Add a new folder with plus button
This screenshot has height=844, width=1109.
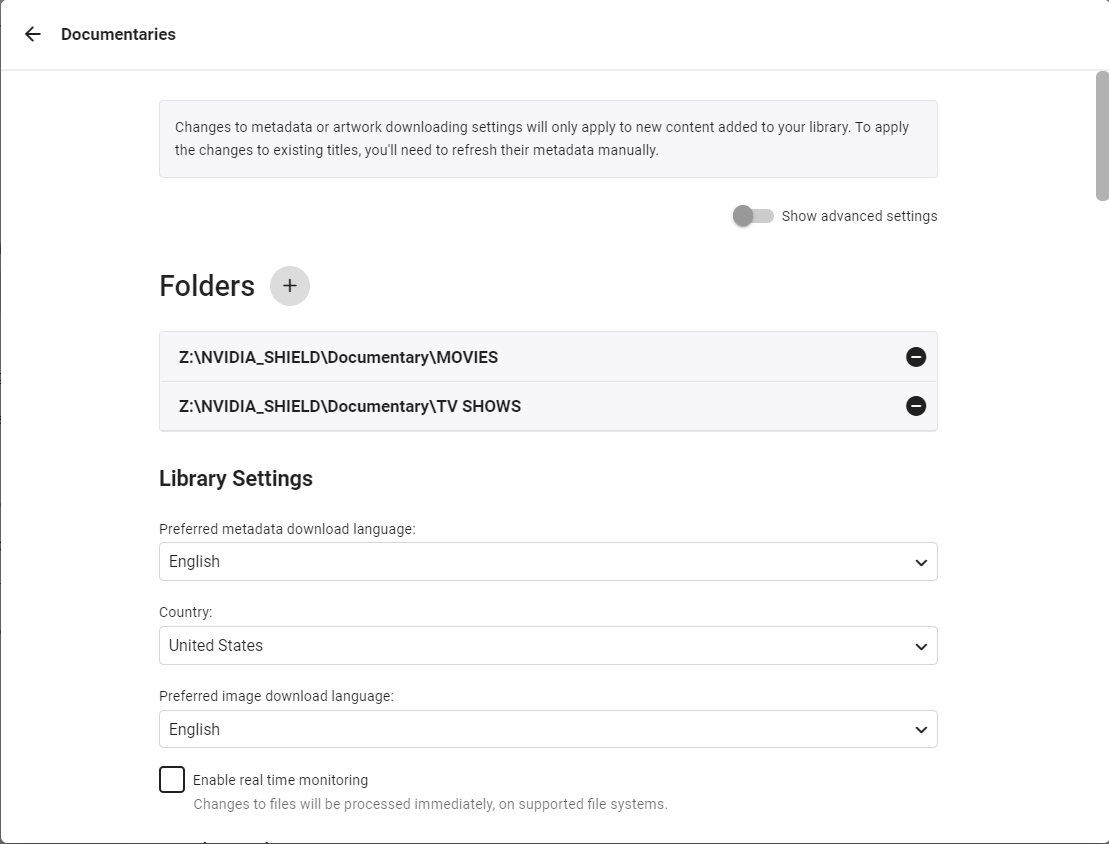point(290,286)
